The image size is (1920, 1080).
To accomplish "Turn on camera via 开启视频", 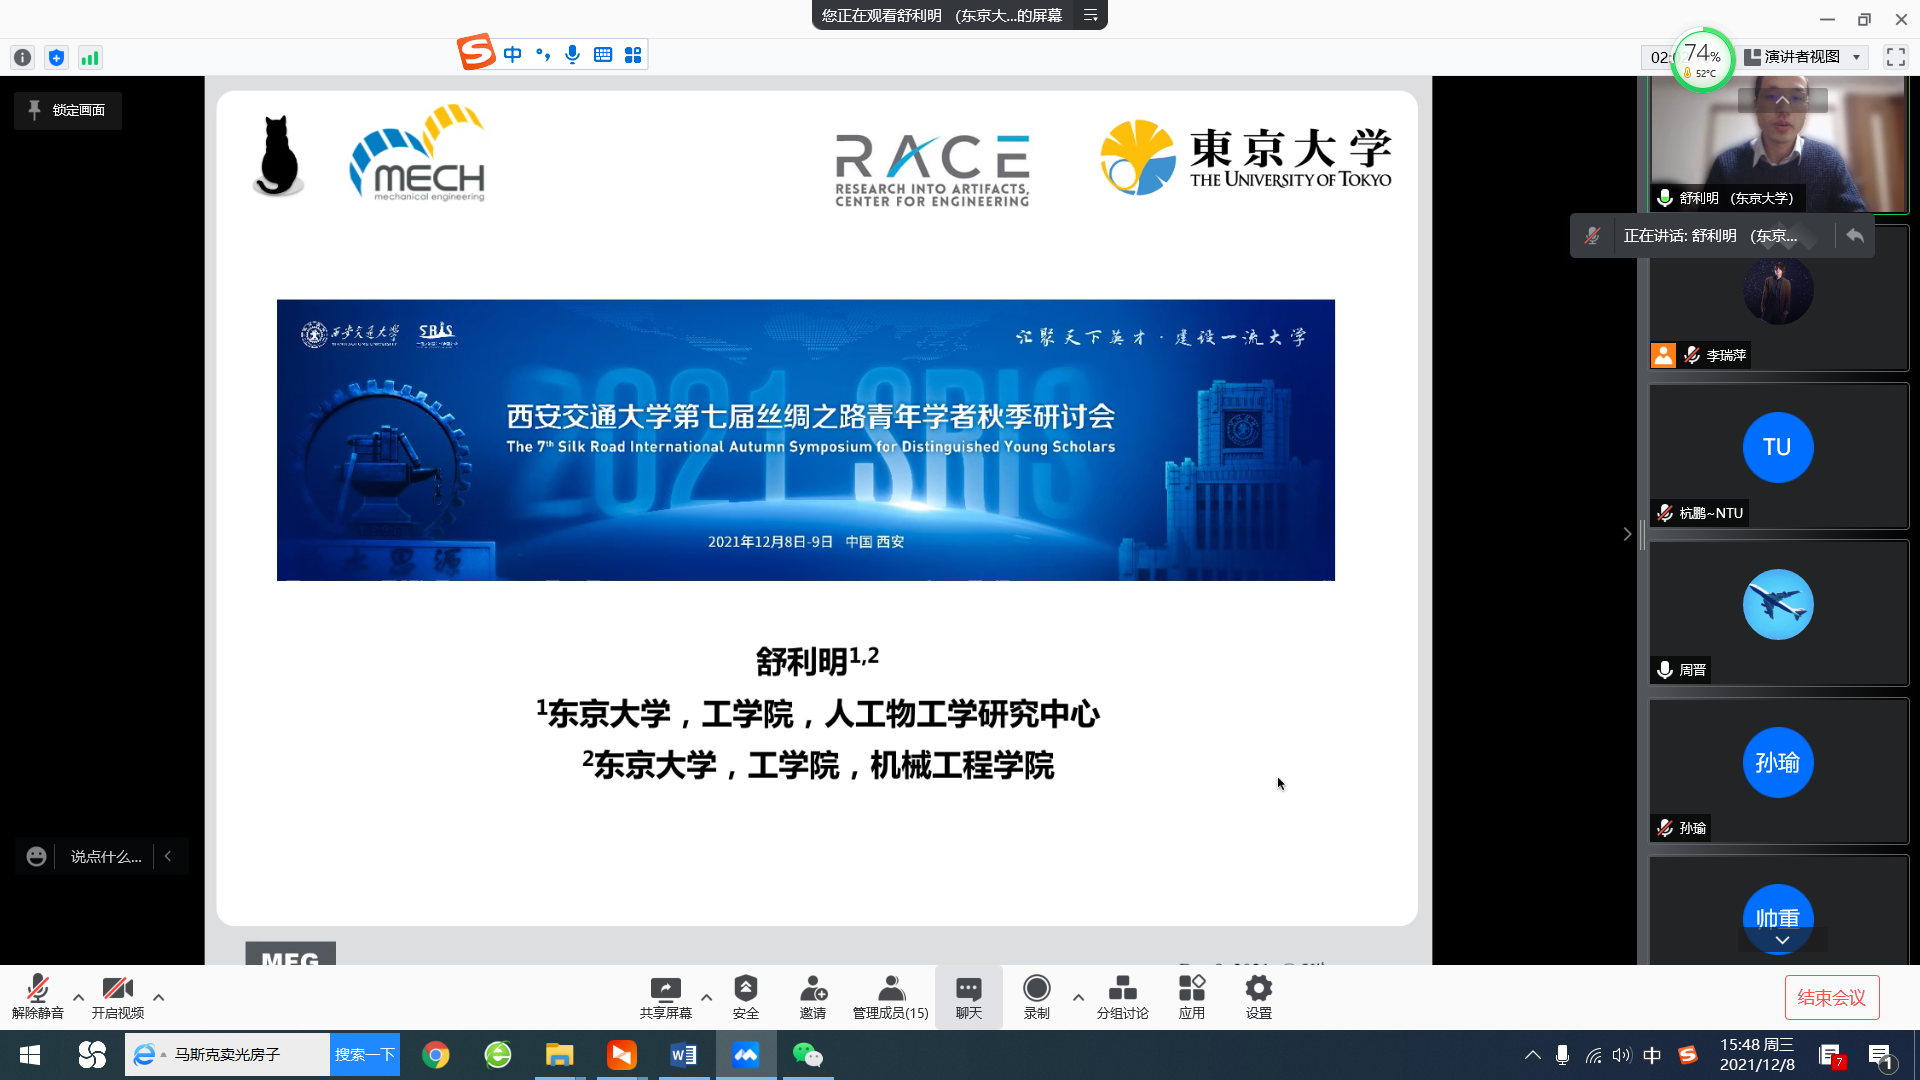I will [x=118, y=989].
